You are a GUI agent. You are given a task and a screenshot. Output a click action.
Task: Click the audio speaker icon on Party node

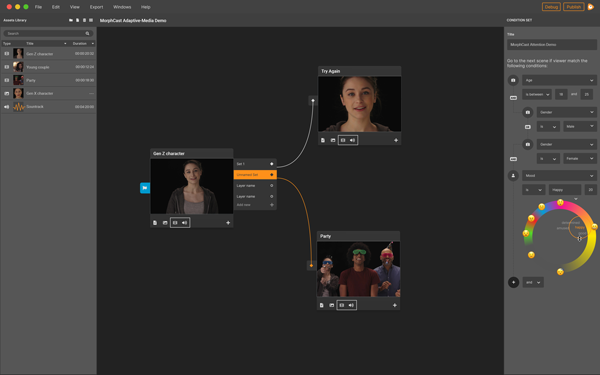pyautogui.click(x=351, y=305)
